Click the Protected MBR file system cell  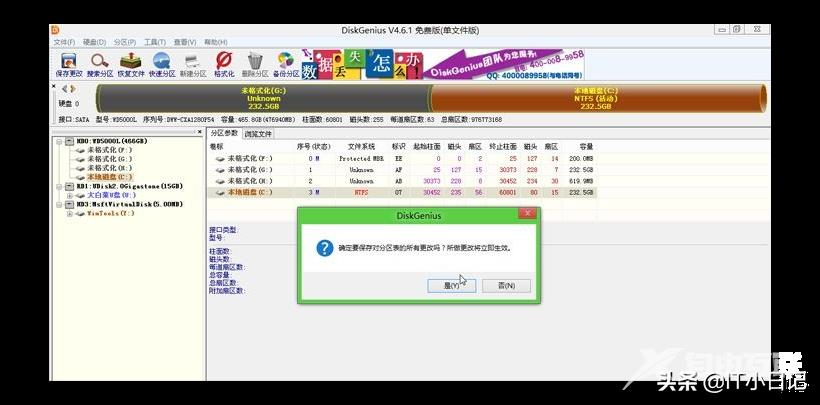tap(362, 159)
